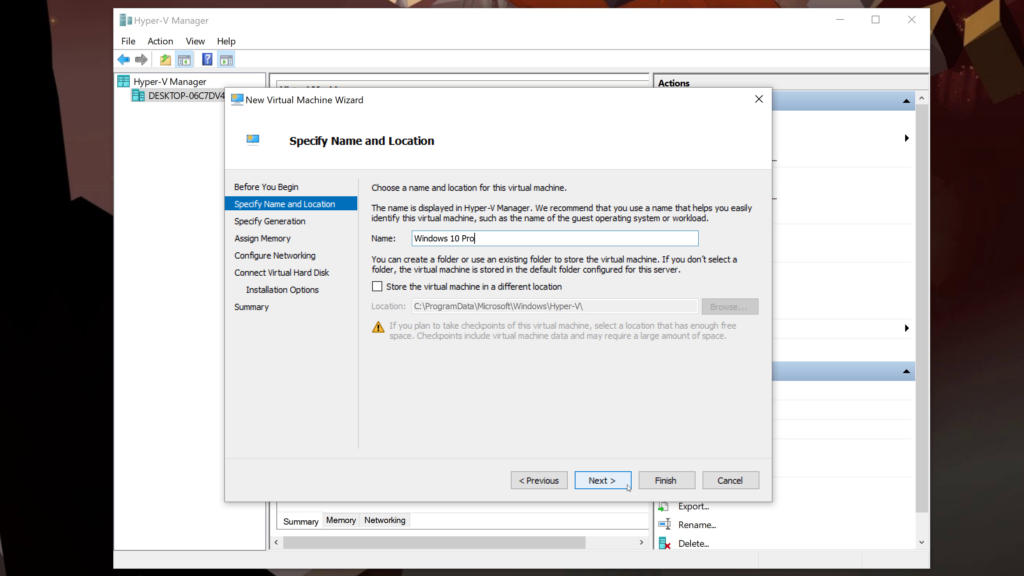Click the horizontal scrollbar left arrow
Screen dimensions: 1024x576
pos(276,543)
